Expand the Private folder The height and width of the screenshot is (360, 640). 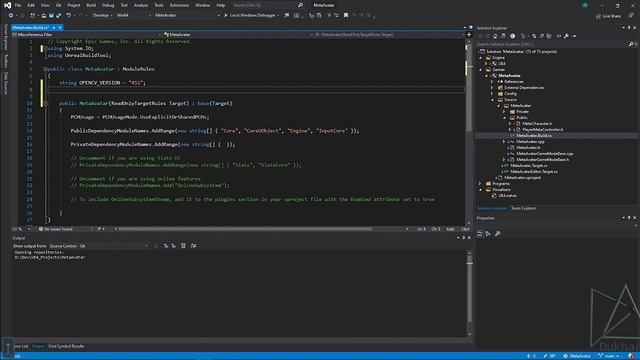click(504, 111)
